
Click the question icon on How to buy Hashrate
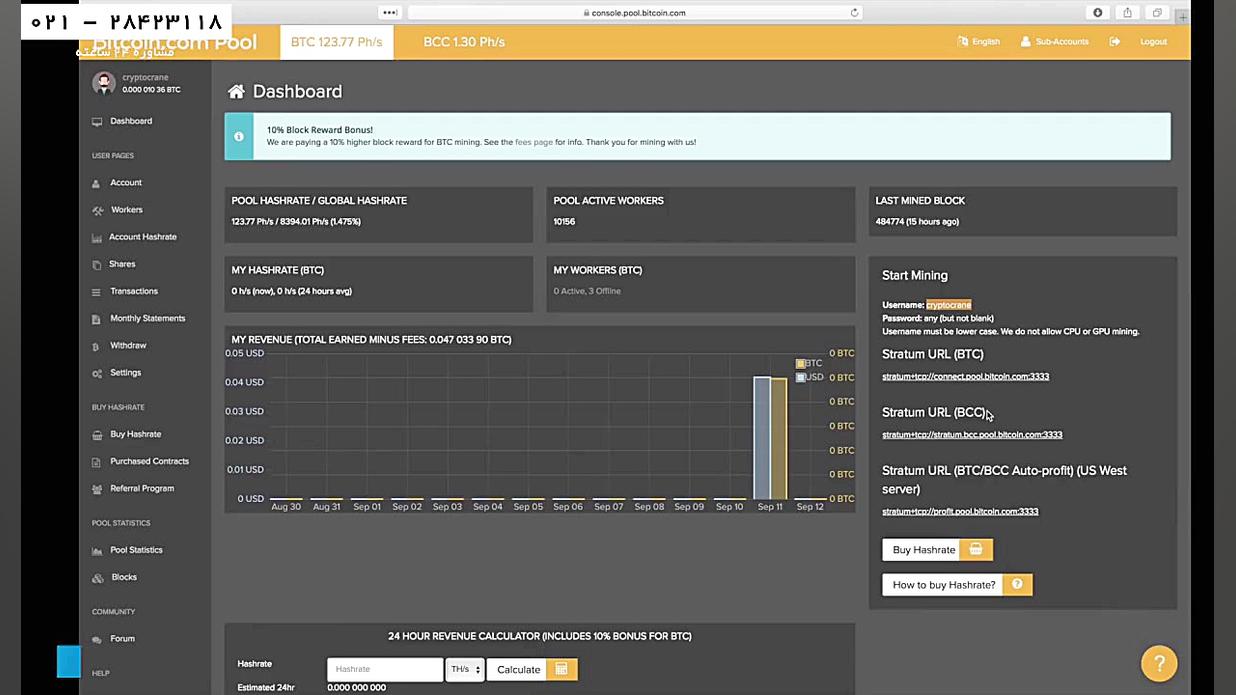[x=1017, y=585]
